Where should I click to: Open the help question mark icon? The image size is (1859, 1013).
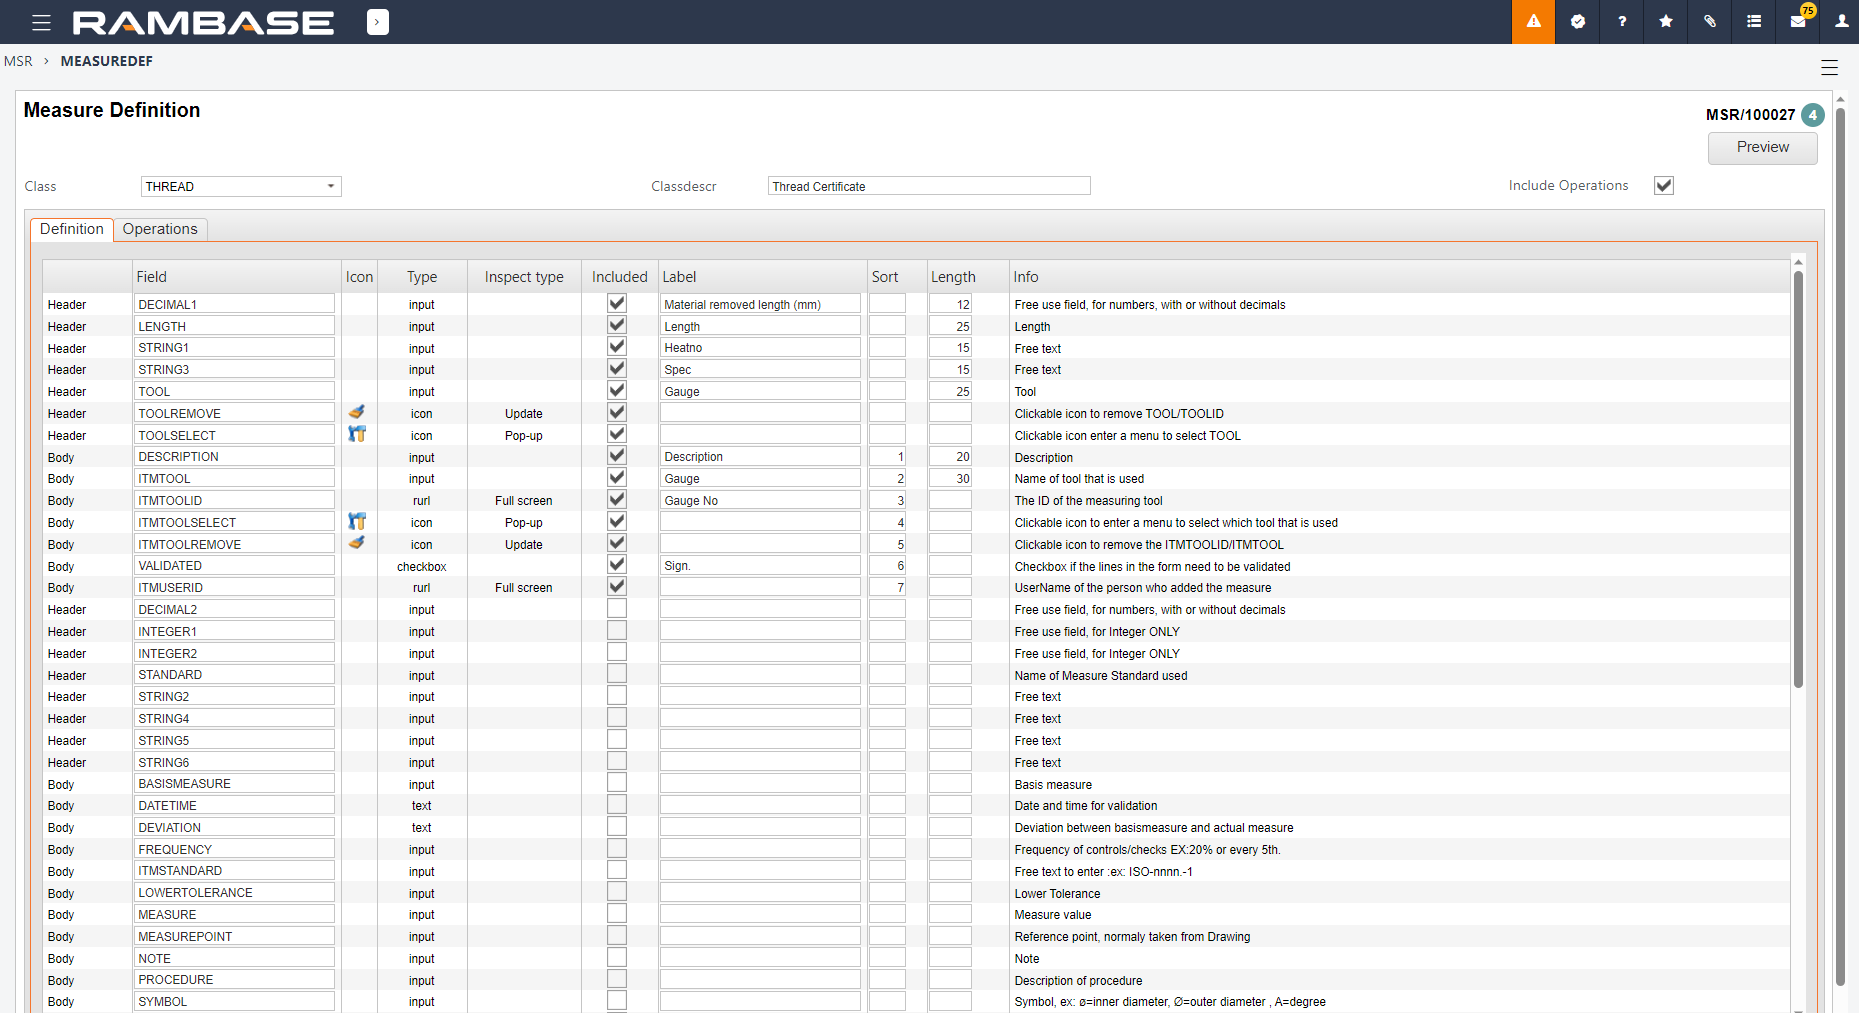pos(1621,22)
